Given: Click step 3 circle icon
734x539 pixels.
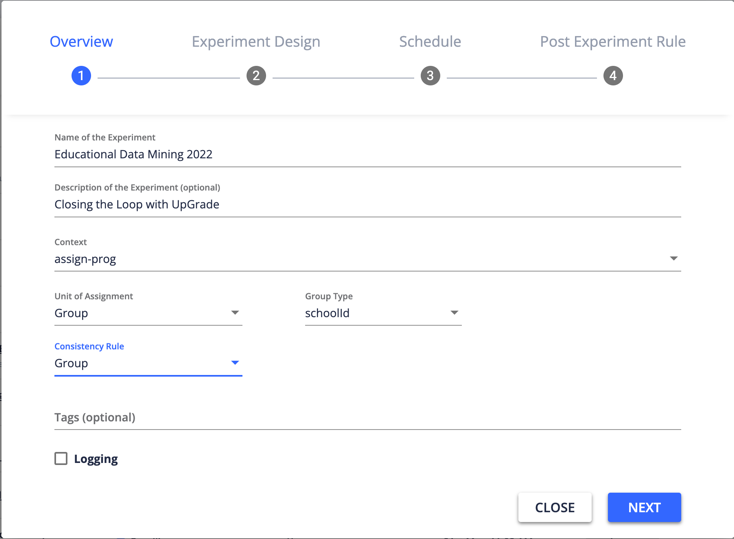Looking at the screenshot, I should click(430, 76).
